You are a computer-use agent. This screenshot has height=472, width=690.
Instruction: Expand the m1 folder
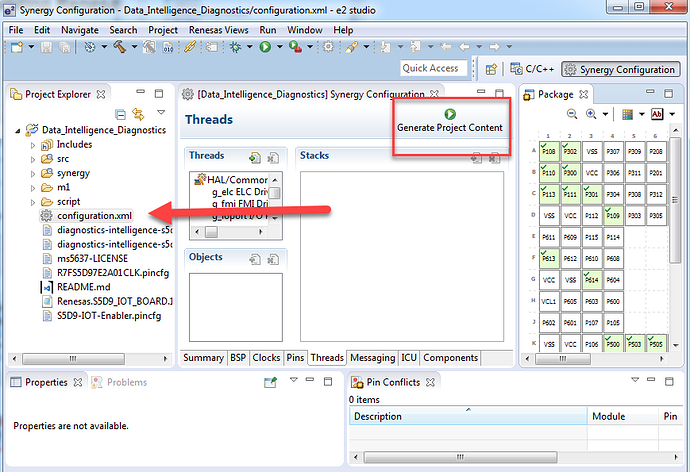(33, 188)
